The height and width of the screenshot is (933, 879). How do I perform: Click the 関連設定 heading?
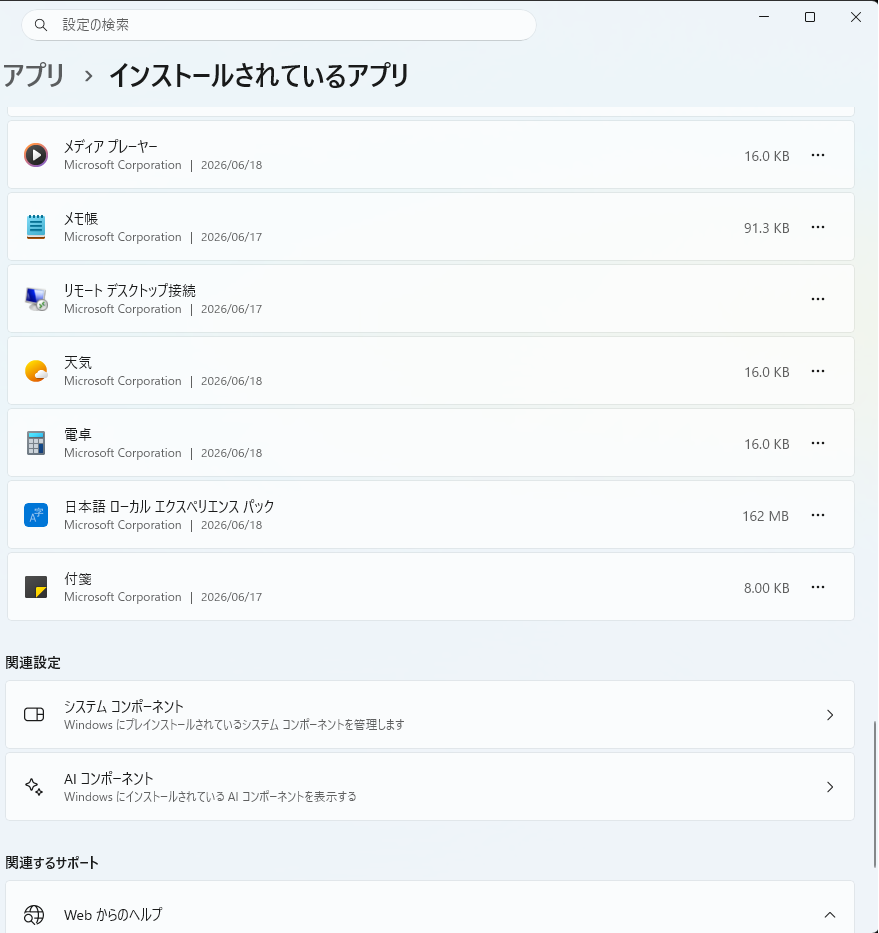tap(33, 663)
